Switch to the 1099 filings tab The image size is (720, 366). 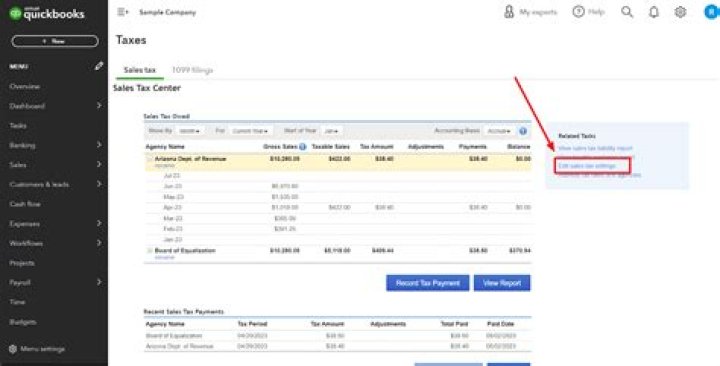click(x=192, y=70)
